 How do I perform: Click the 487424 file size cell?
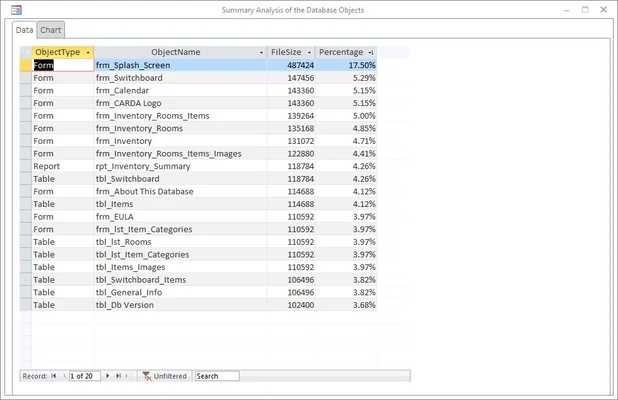click(292, 65)
